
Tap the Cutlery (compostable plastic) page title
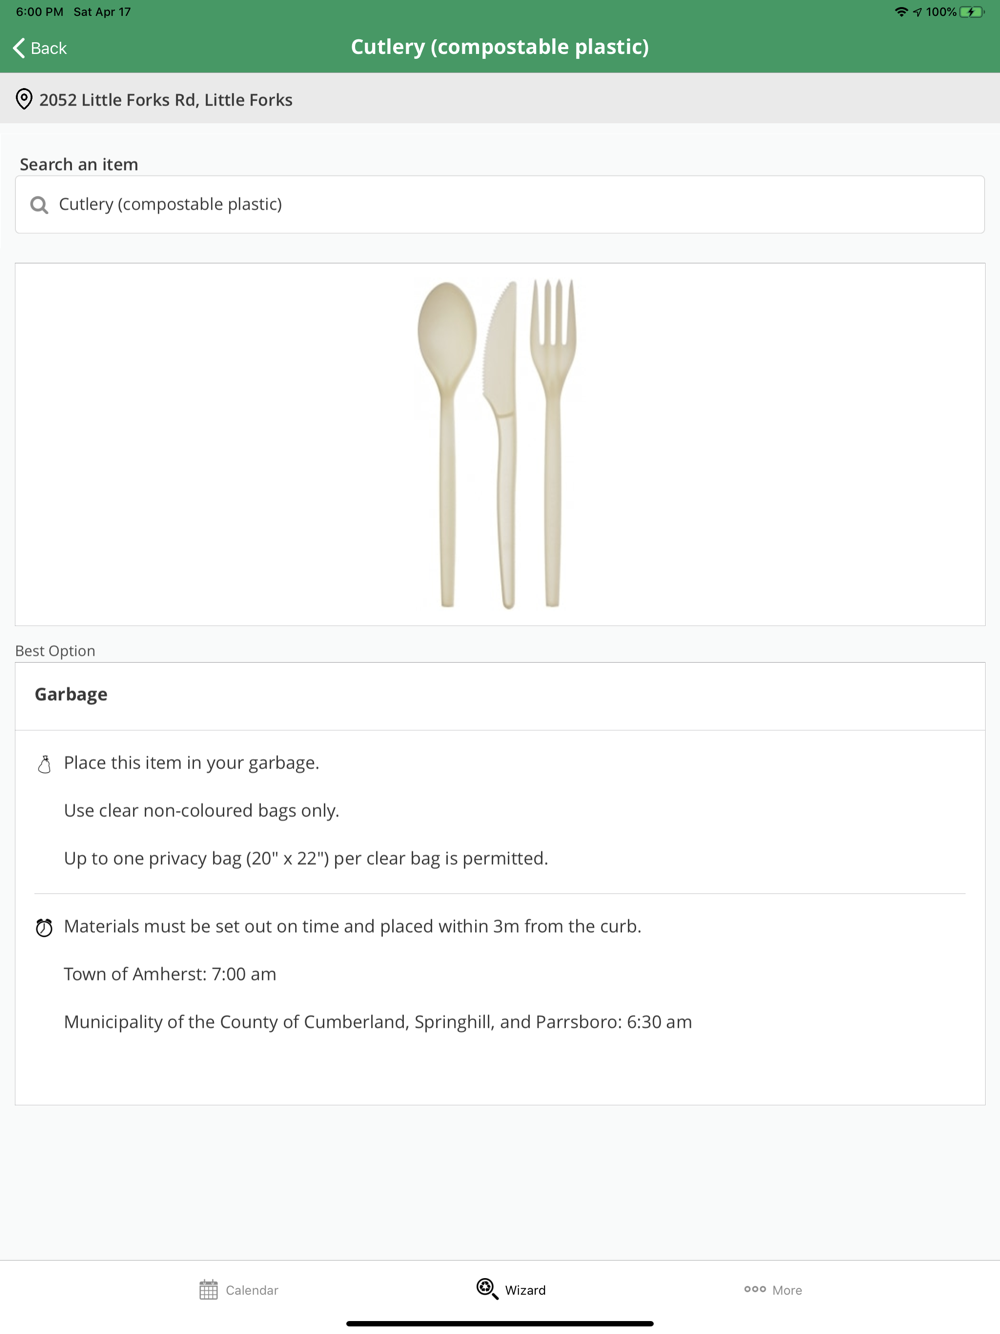pyautogui.click(x=500, y=47)
